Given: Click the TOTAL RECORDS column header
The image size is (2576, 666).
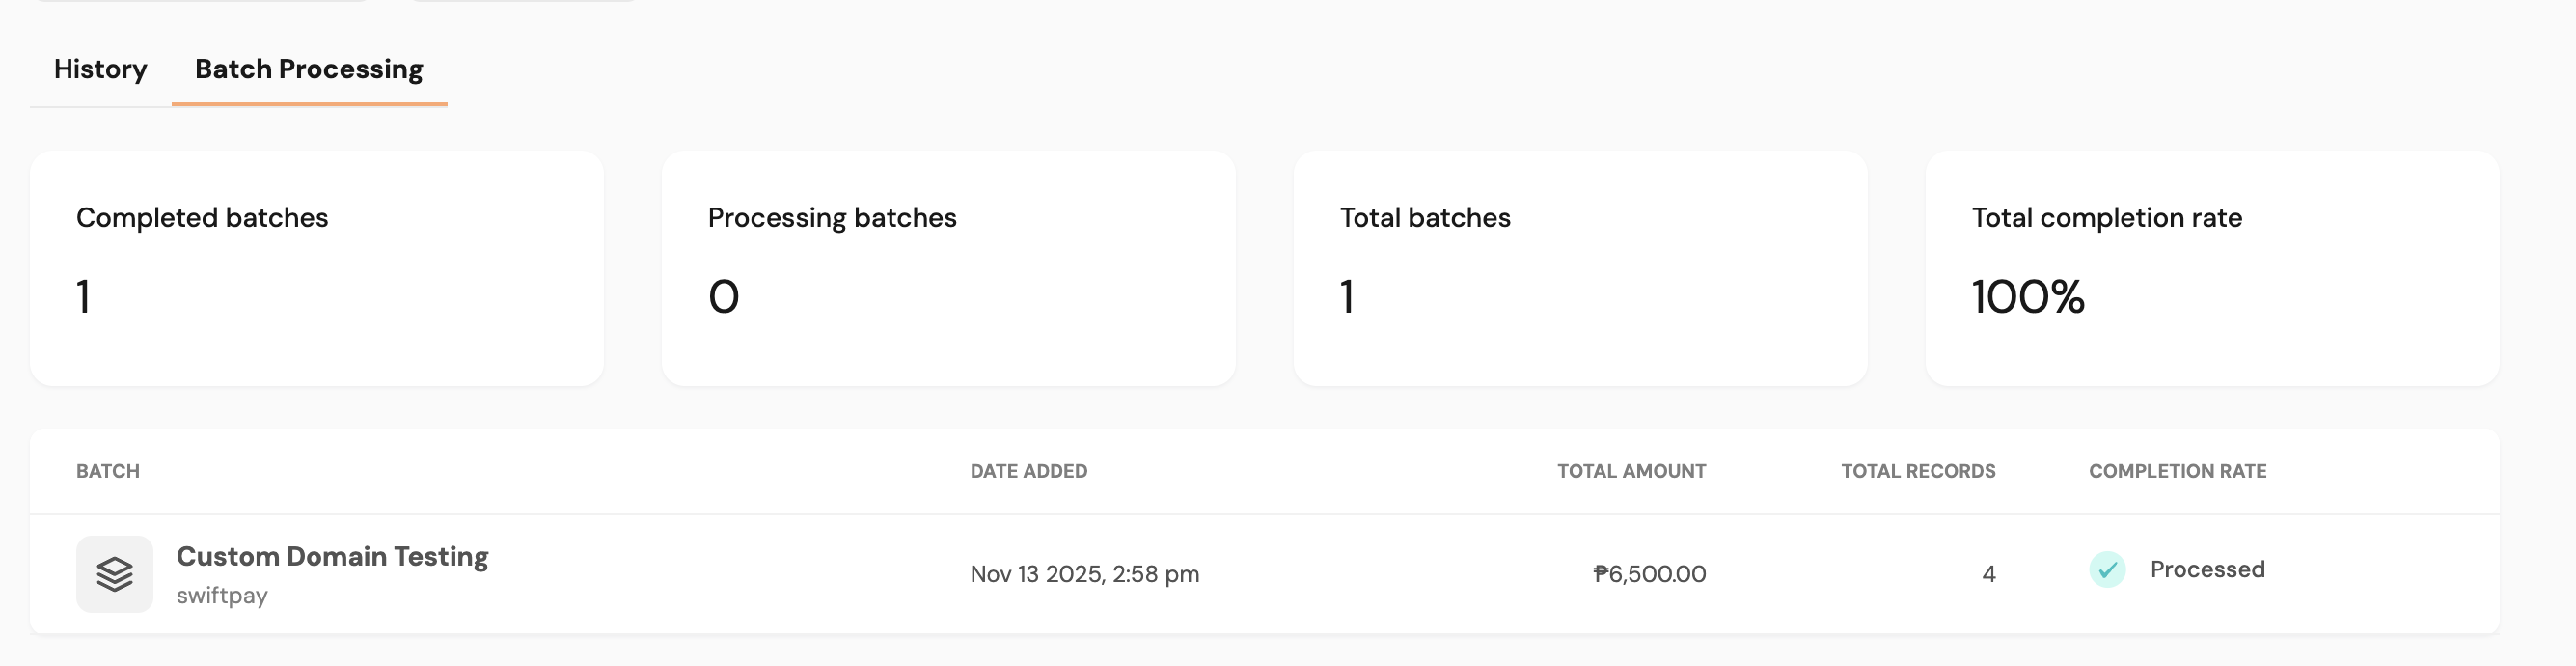Looking at the screenshot, I should coord(1918,471).
